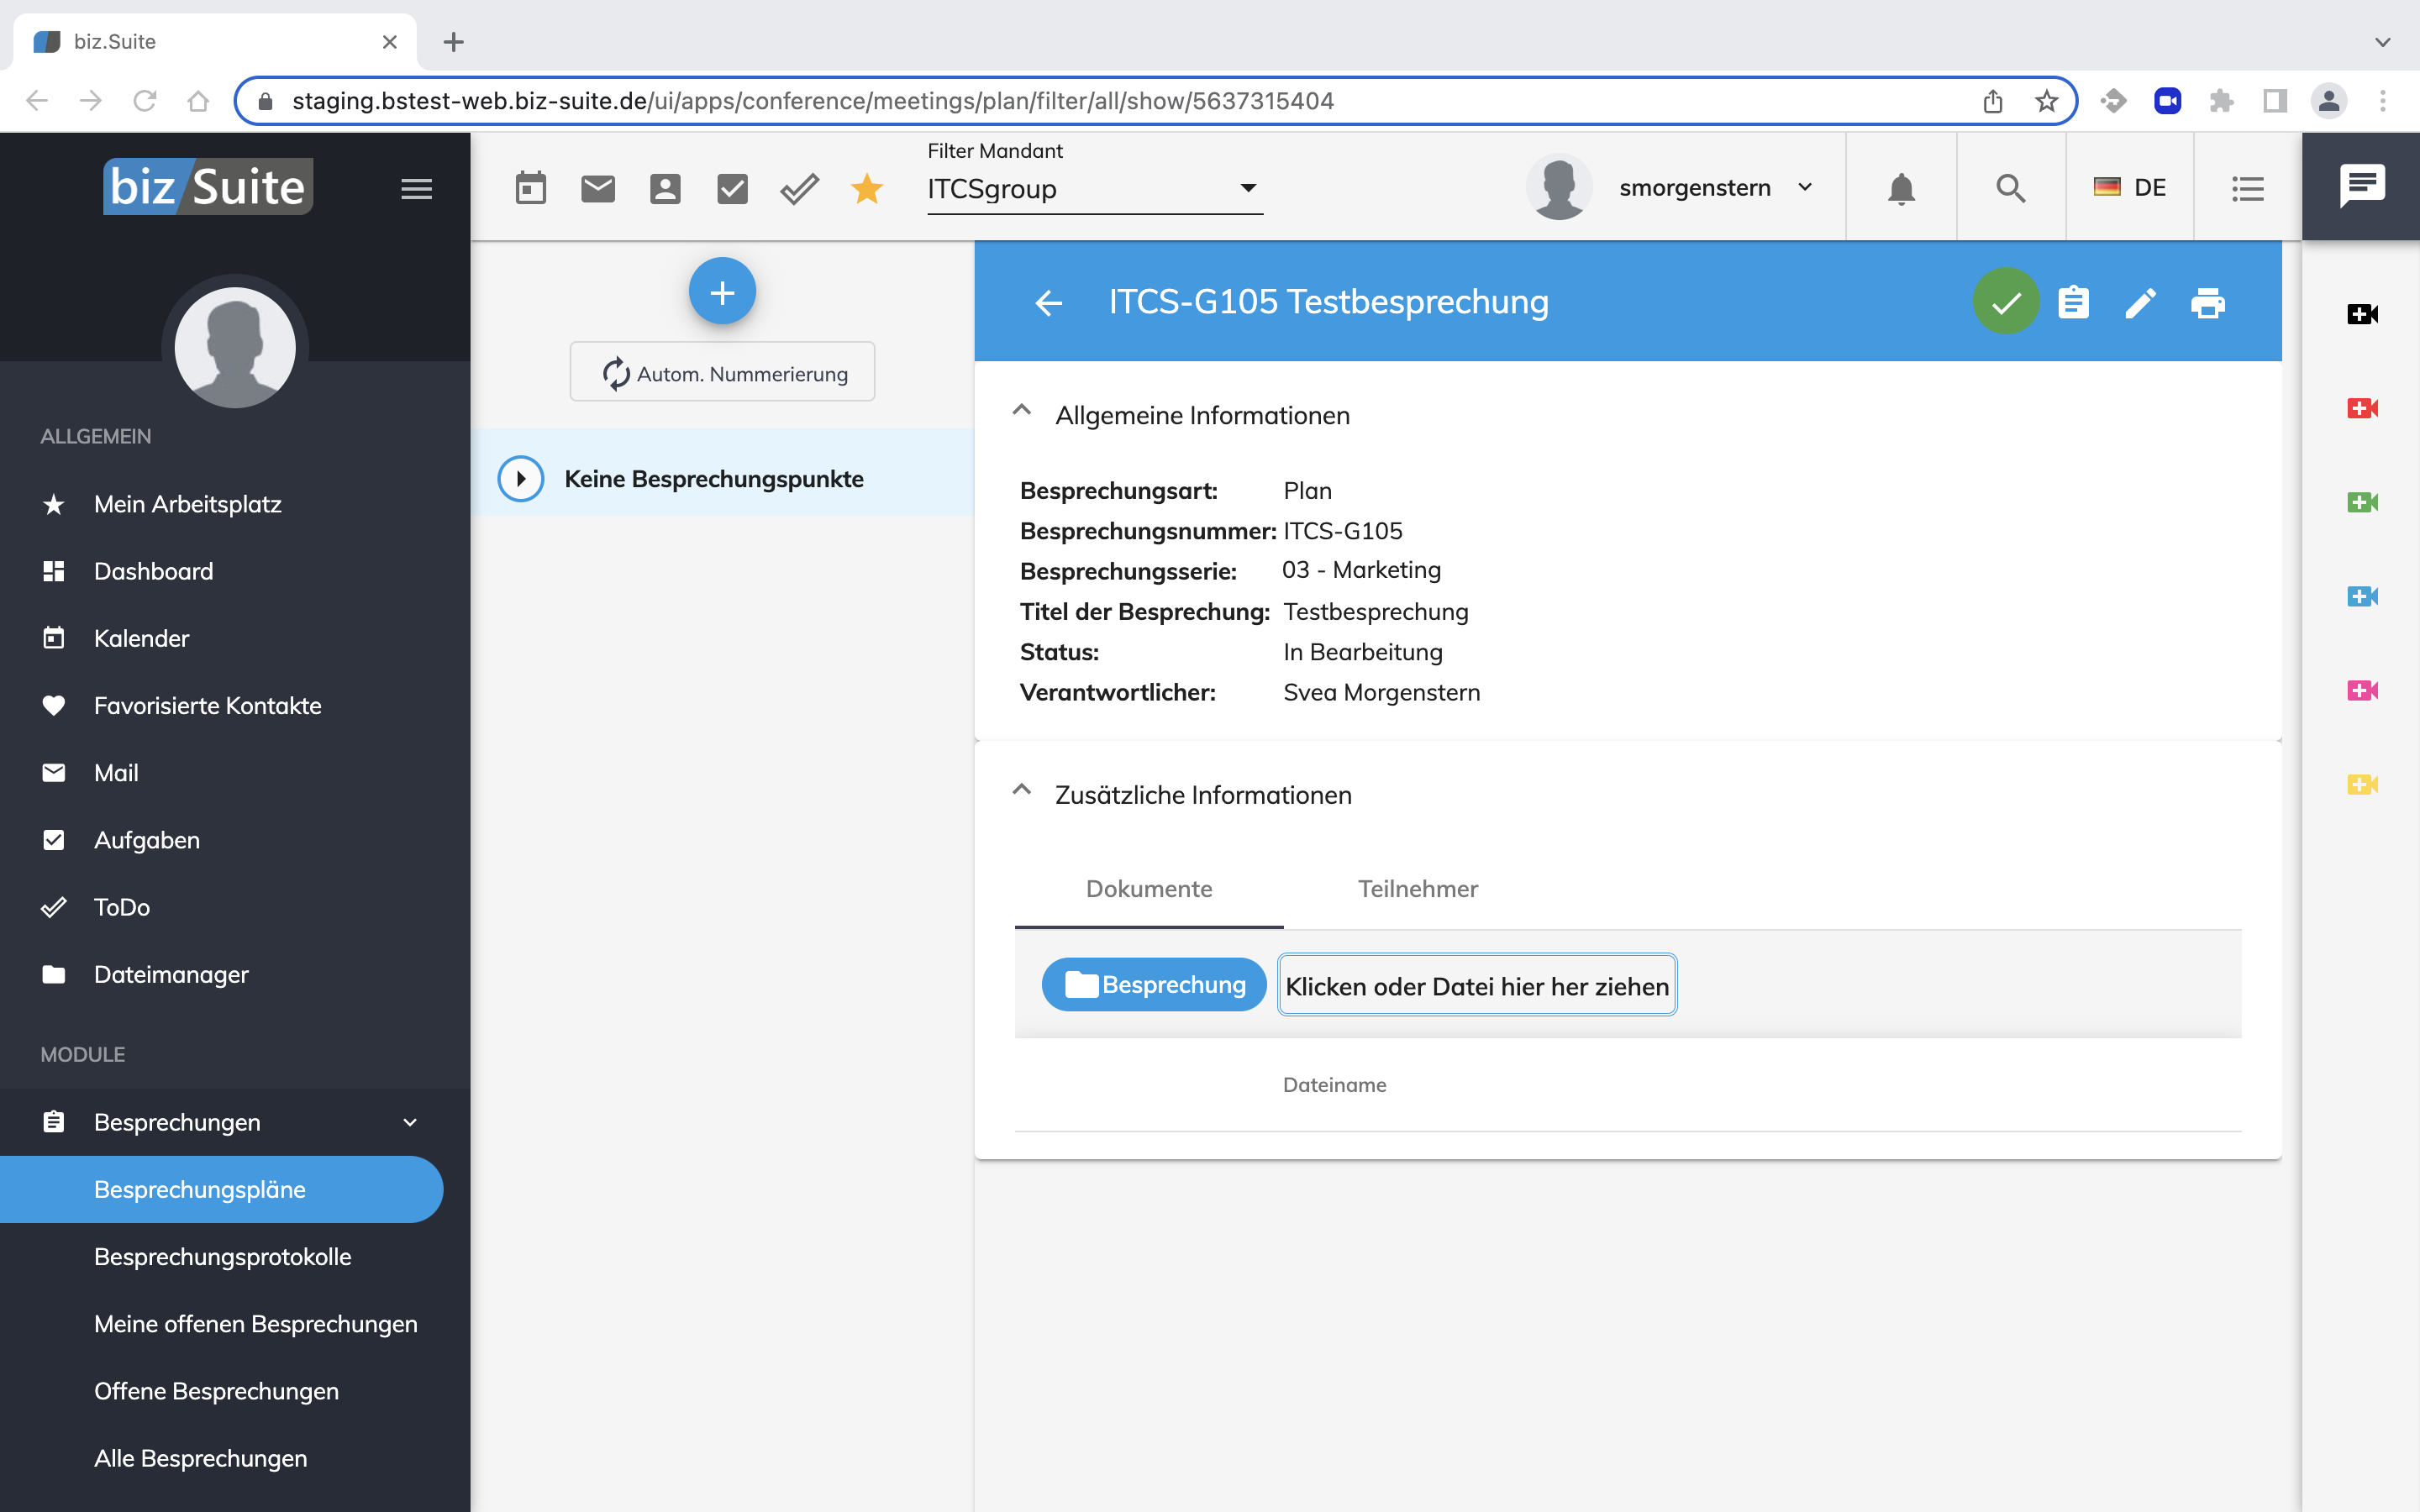Open Chrome profile avatar
The width and height of the screenshot is (2420, 1512).
pos(2329,101)
